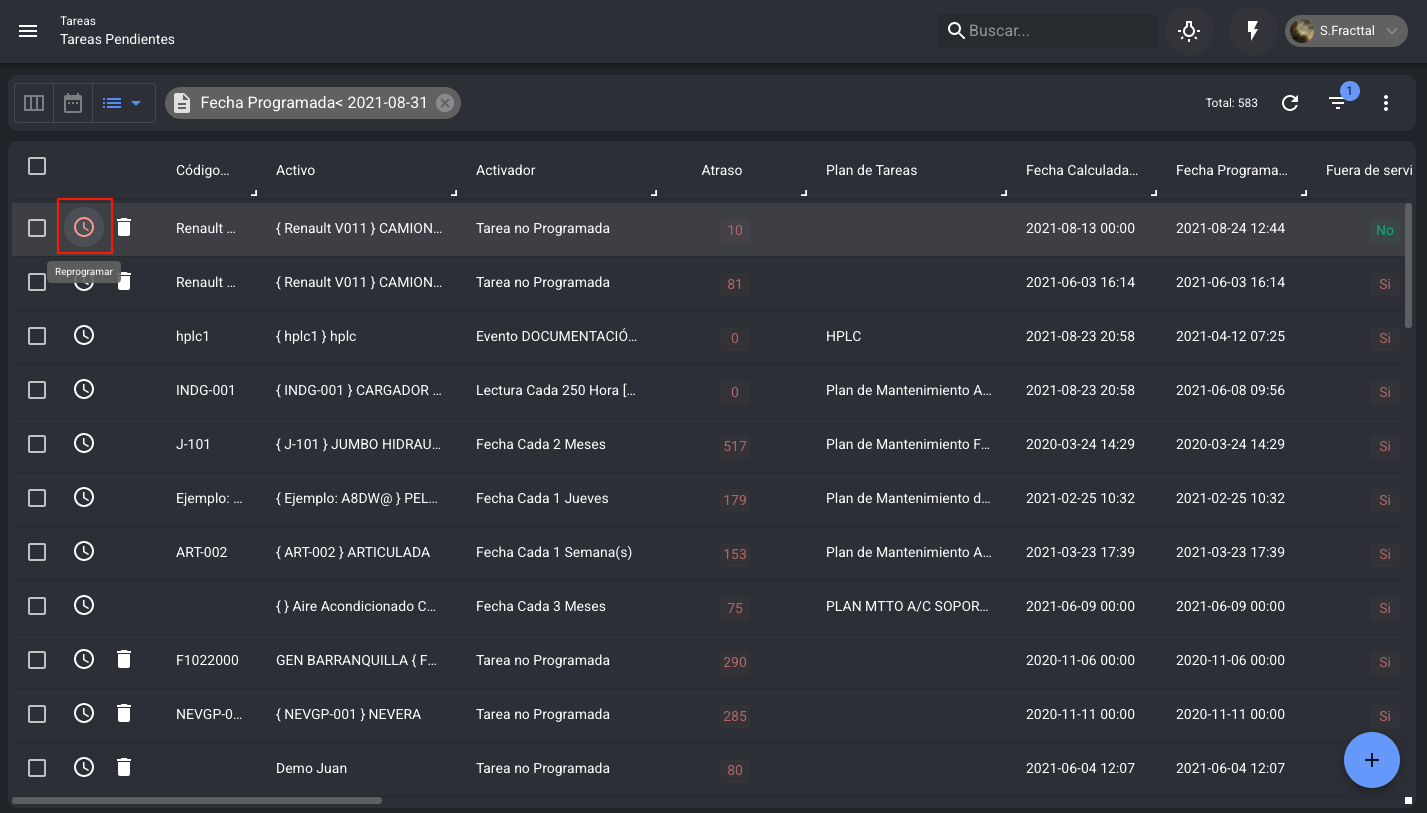Switch to calendar view

(x=73, y=103)
